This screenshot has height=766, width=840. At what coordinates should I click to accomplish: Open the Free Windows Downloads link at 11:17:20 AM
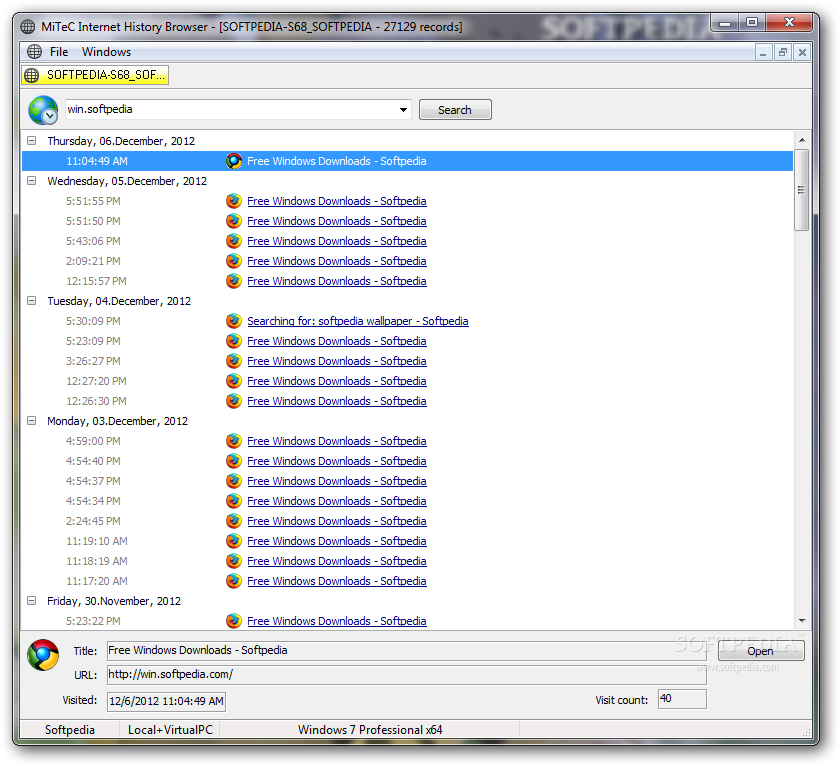pyautogui.click(x=336, y=581)
